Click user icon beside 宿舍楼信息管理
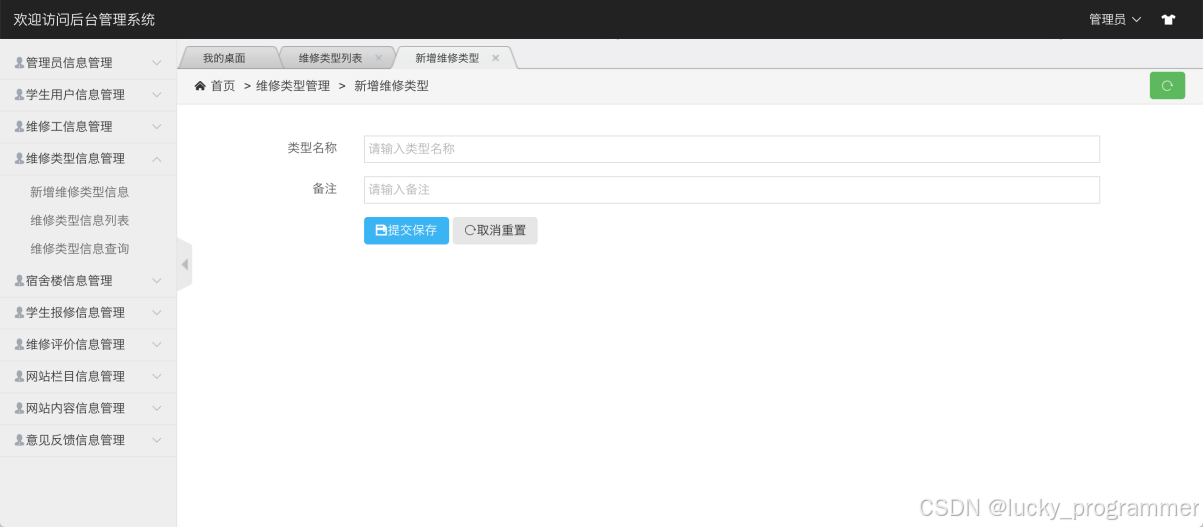Image resolution: width=1203 pixels, height=527 pixels. [19, 280]
